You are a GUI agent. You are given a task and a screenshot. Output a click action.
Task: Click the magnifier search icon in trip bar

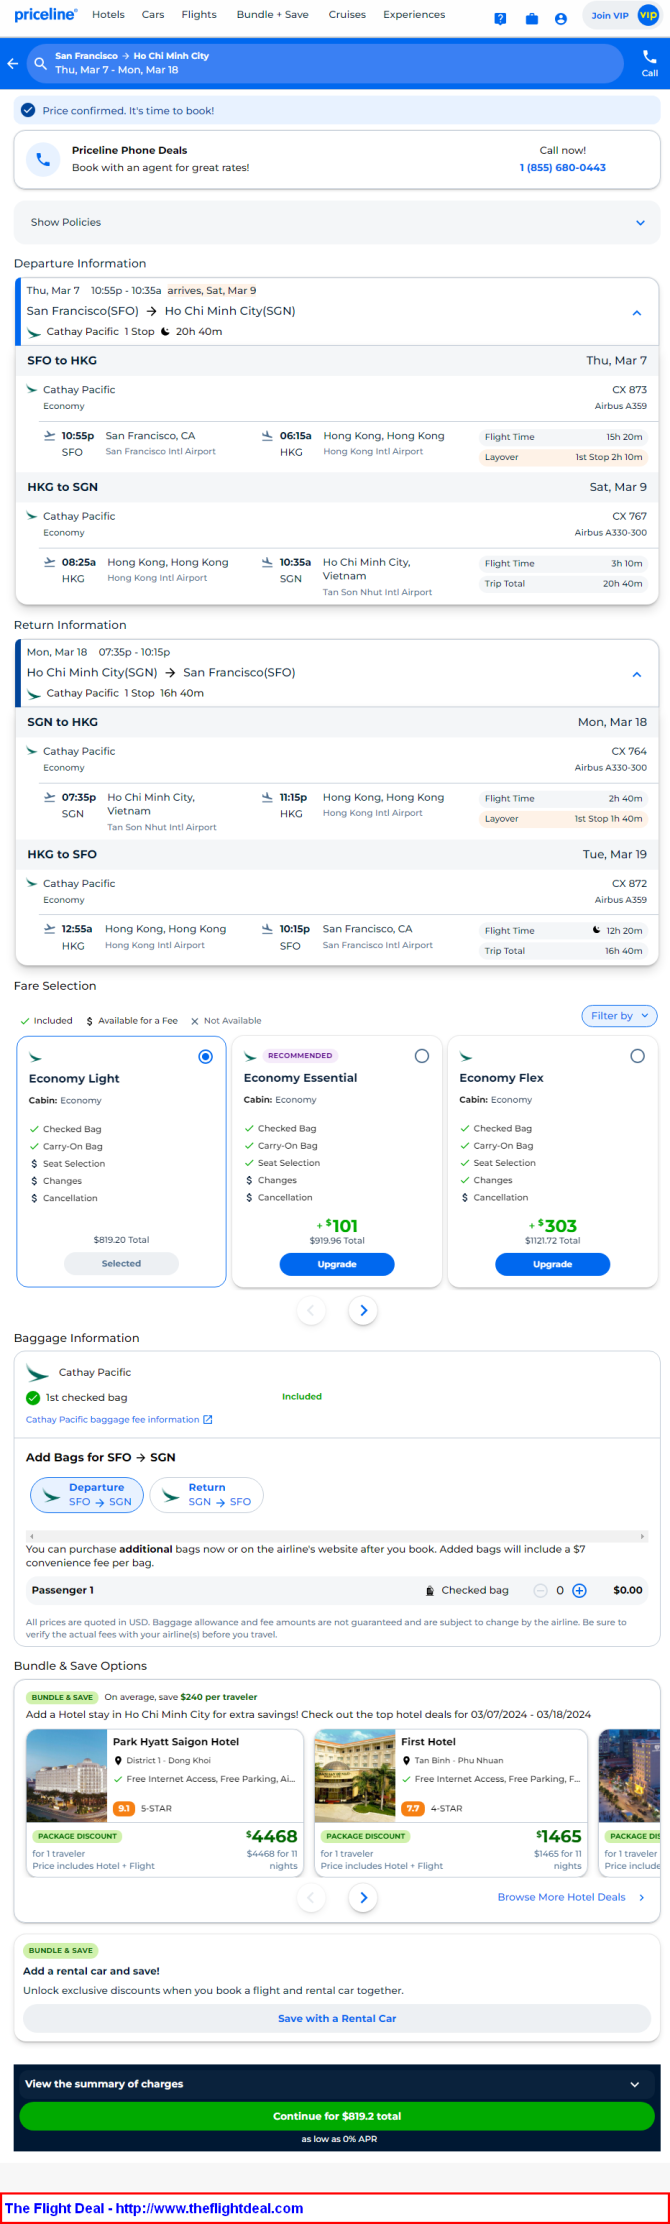(x=41, y=63)
